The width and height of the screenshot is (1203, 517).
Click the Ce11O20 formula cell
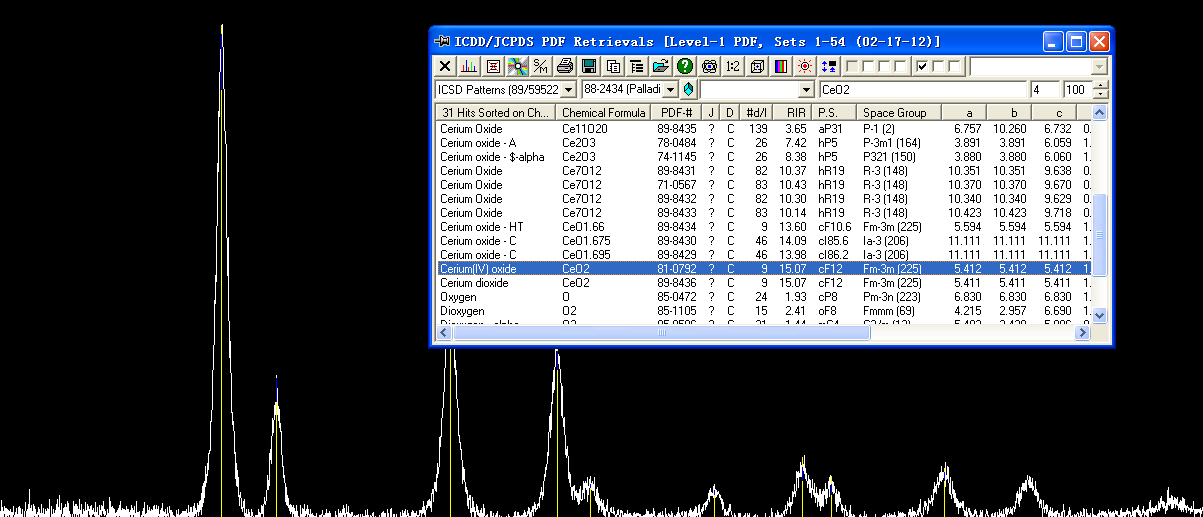(583, 129)
